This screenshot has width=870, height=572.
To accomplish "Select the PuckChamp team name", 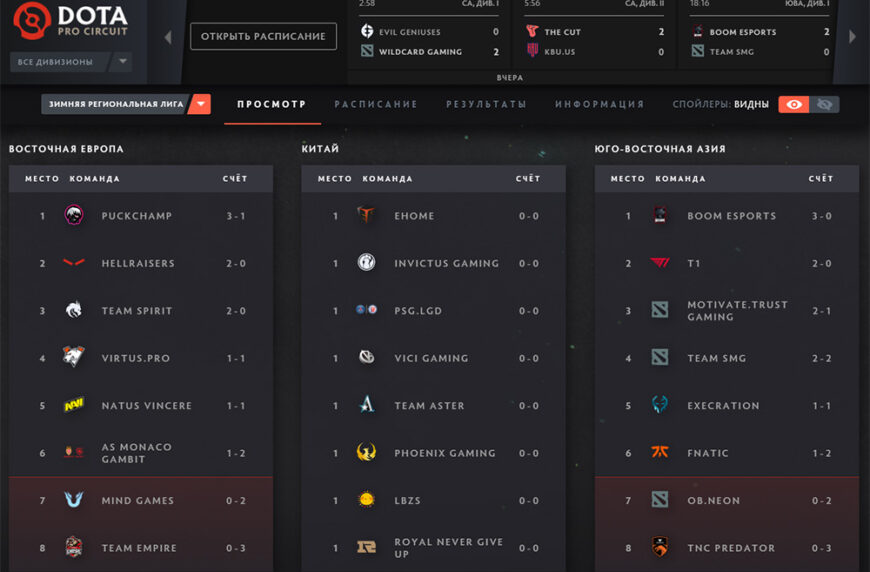I will pyautogui.click(x=136, y=216).
